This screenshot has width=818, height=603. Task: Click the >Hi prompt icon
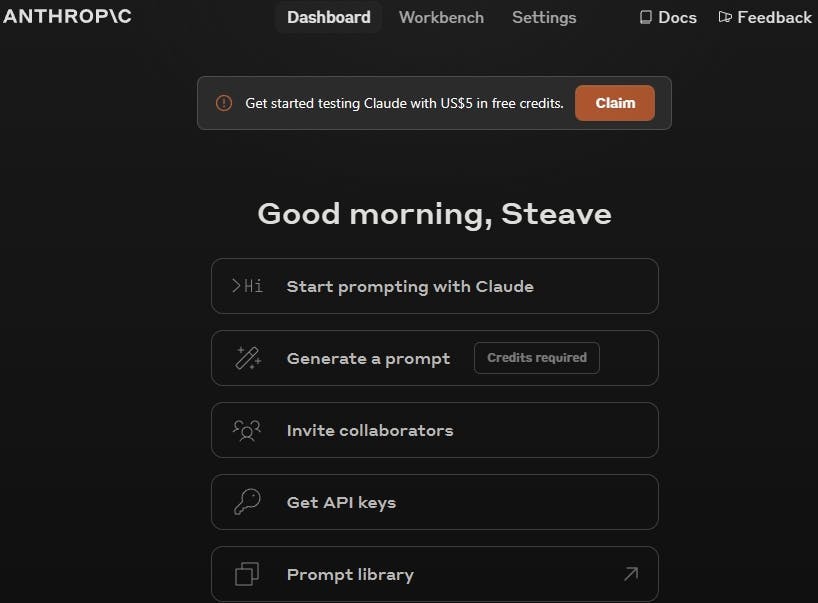point(247,286)
